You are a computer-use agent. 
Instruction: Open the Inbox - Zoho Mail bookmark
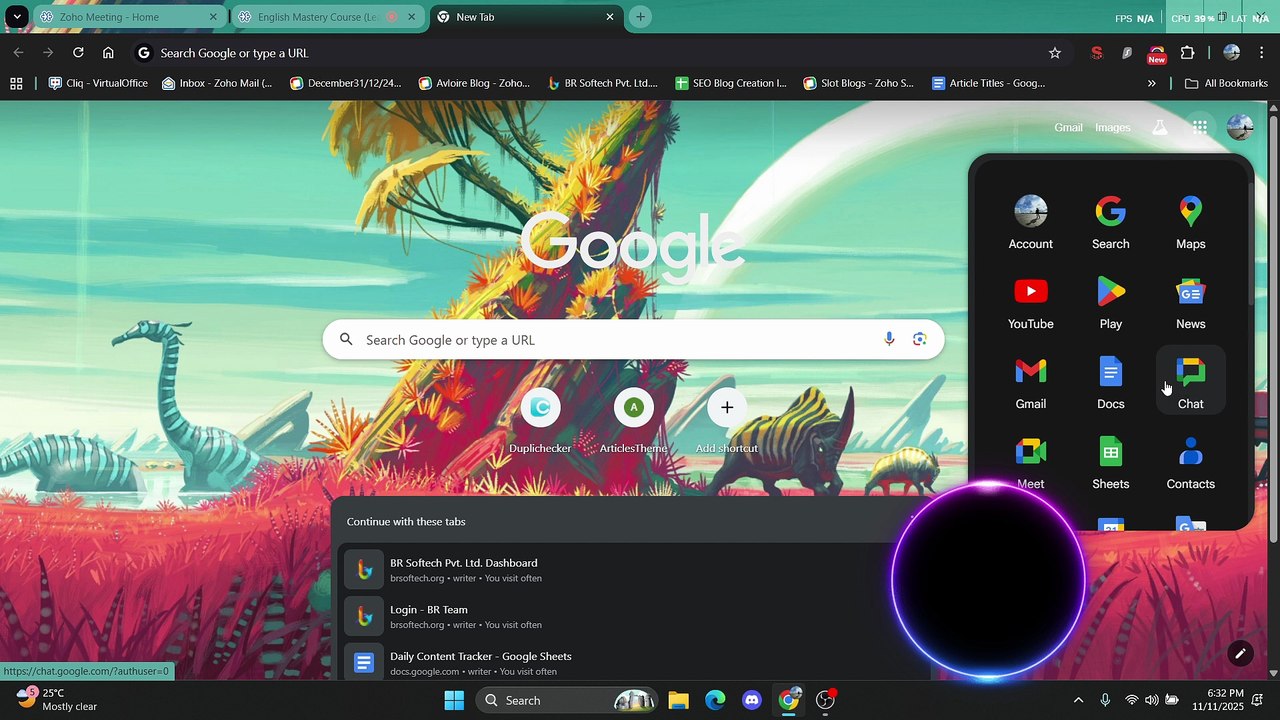pyautogui.click(x=217, y=83)
